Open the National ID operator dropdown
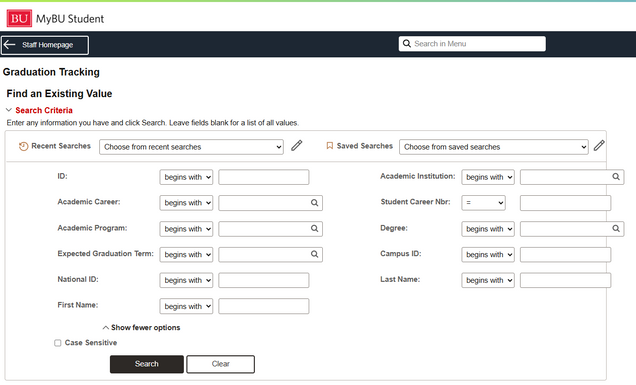 point(186,280)
